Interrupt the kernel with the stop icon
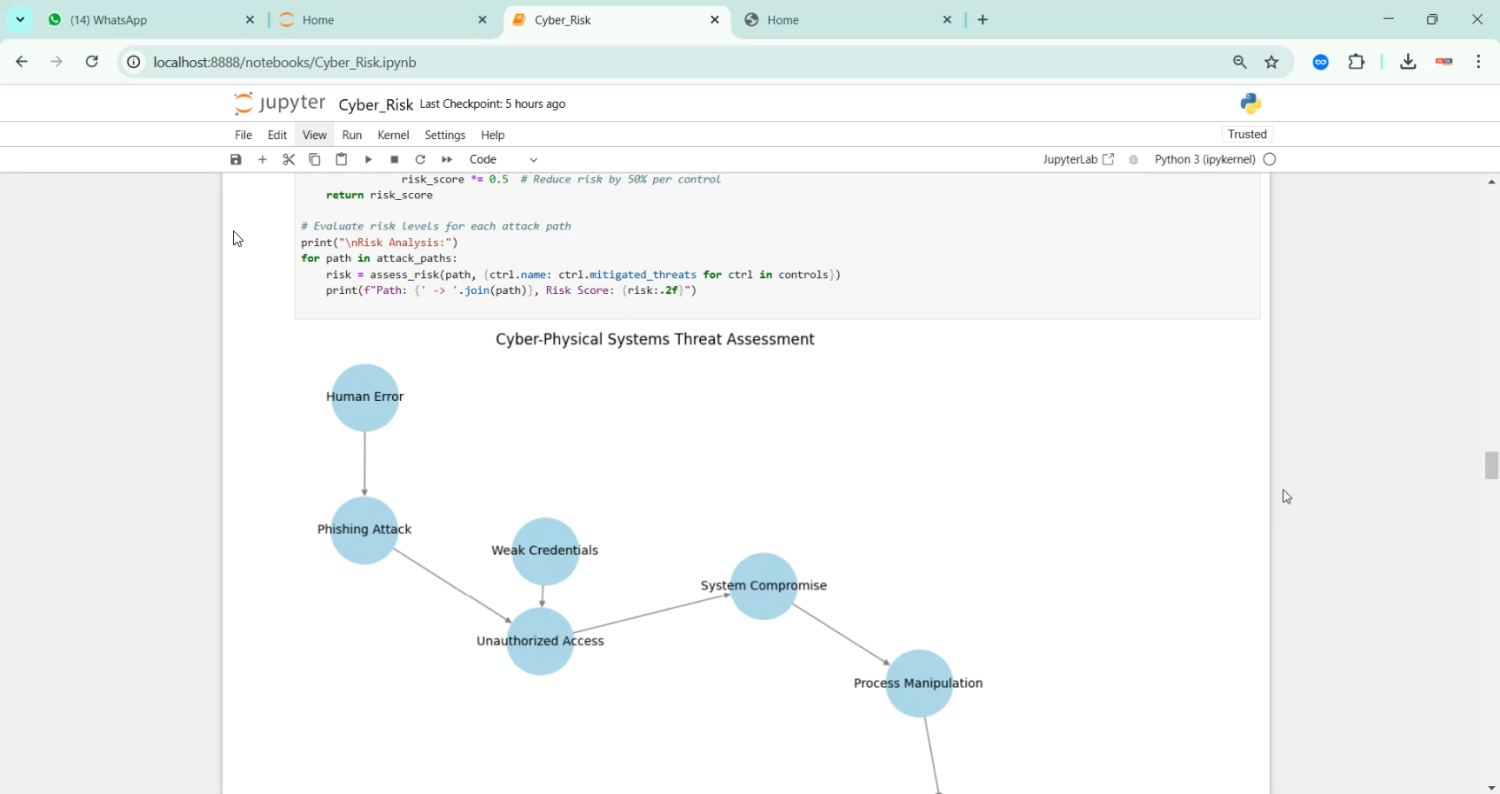The width and height of the screenshot is (1500, 794). click(x=394, y=160)
